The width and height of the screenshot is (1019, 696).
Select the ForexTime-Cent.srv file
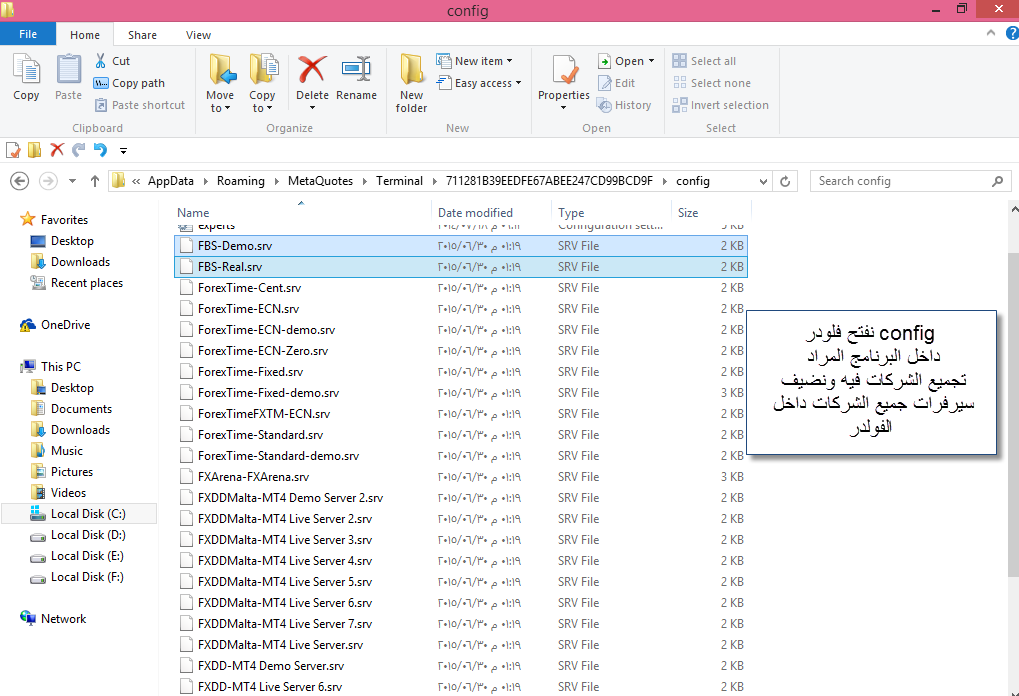(243, 288)
